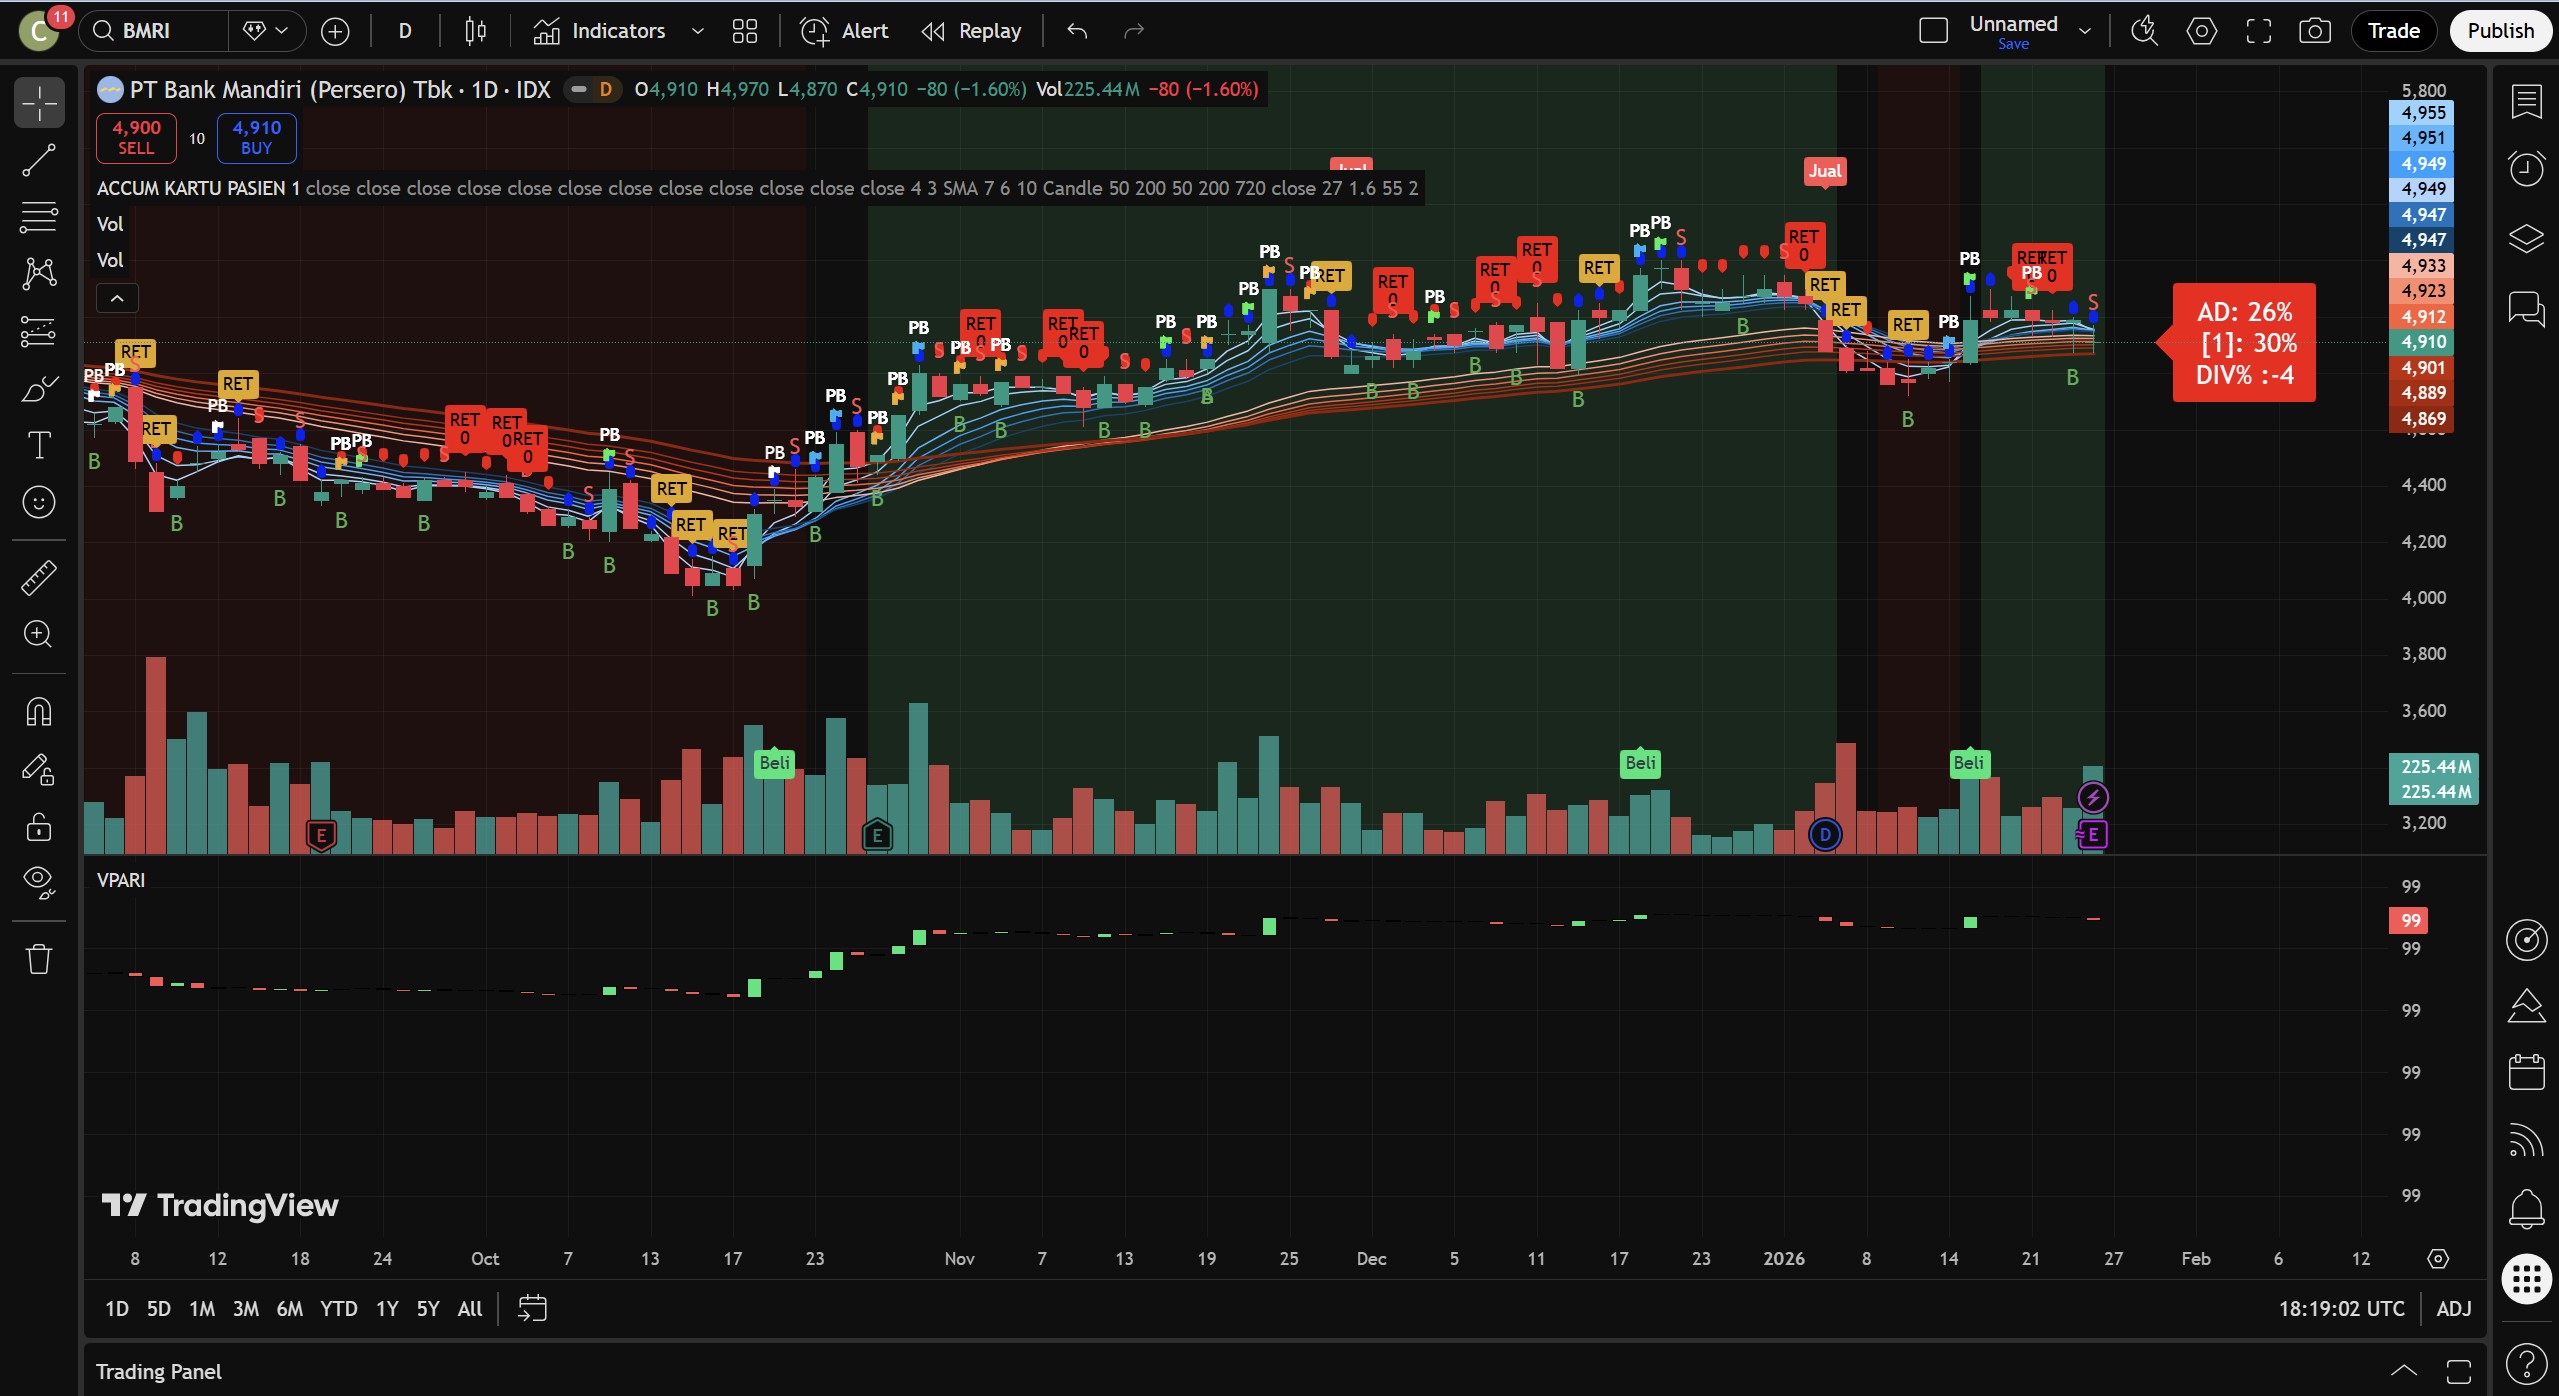This screenshot has width=2559, height=1396.
Task: Select the YTD time range tab
Action: [338, 1309]
